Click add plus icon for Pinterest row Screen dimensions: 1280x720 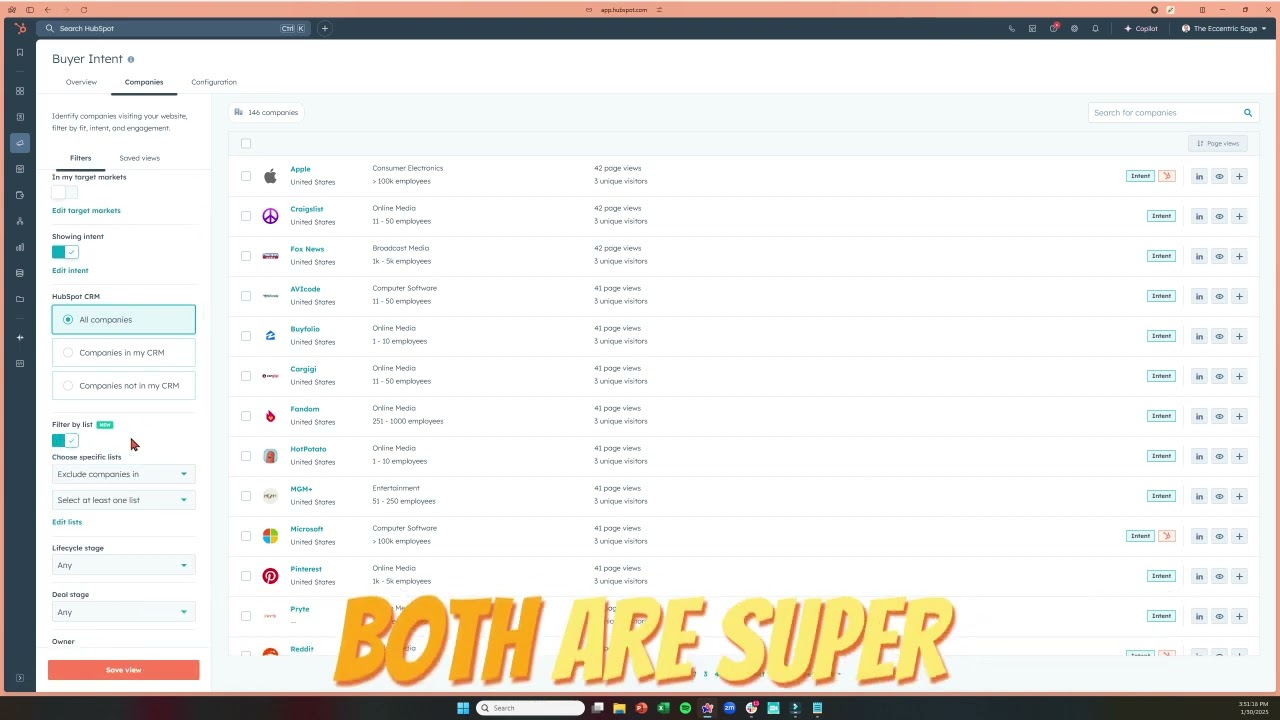(1239, 576)
